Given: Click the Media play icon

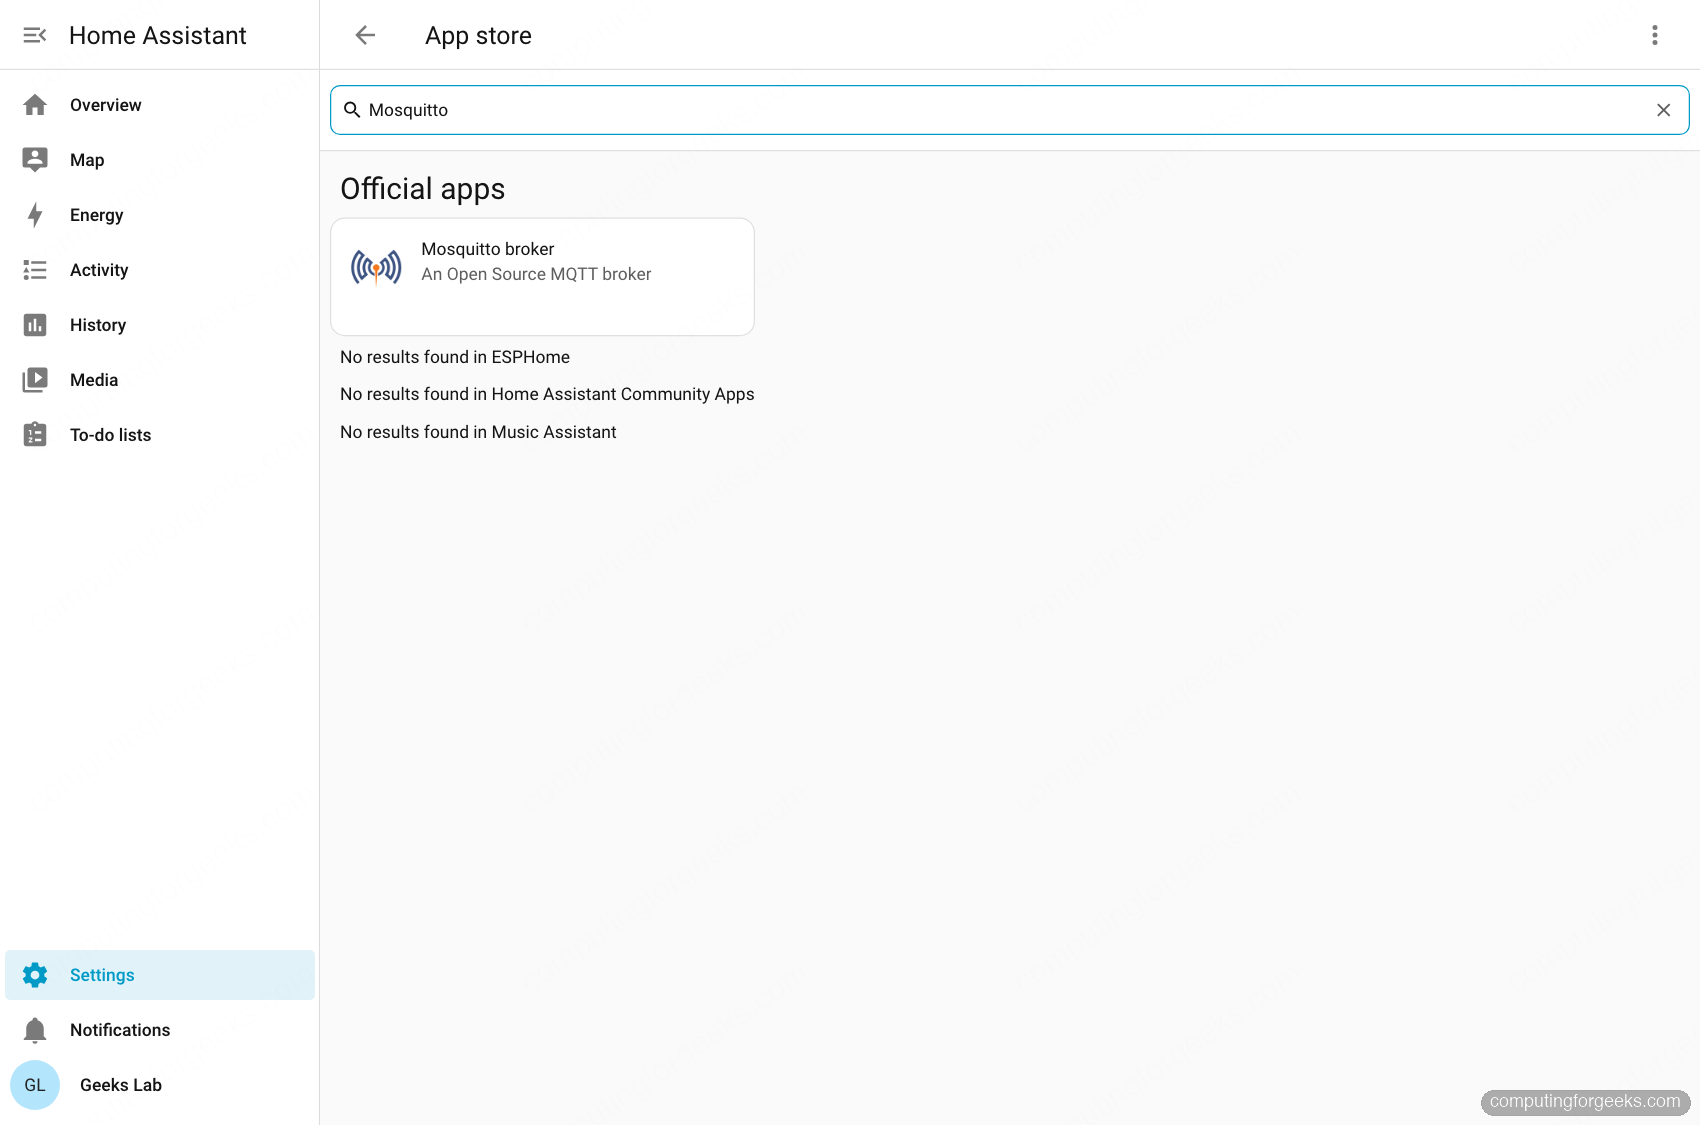Looking at the screenshot, I should (35, 380).
